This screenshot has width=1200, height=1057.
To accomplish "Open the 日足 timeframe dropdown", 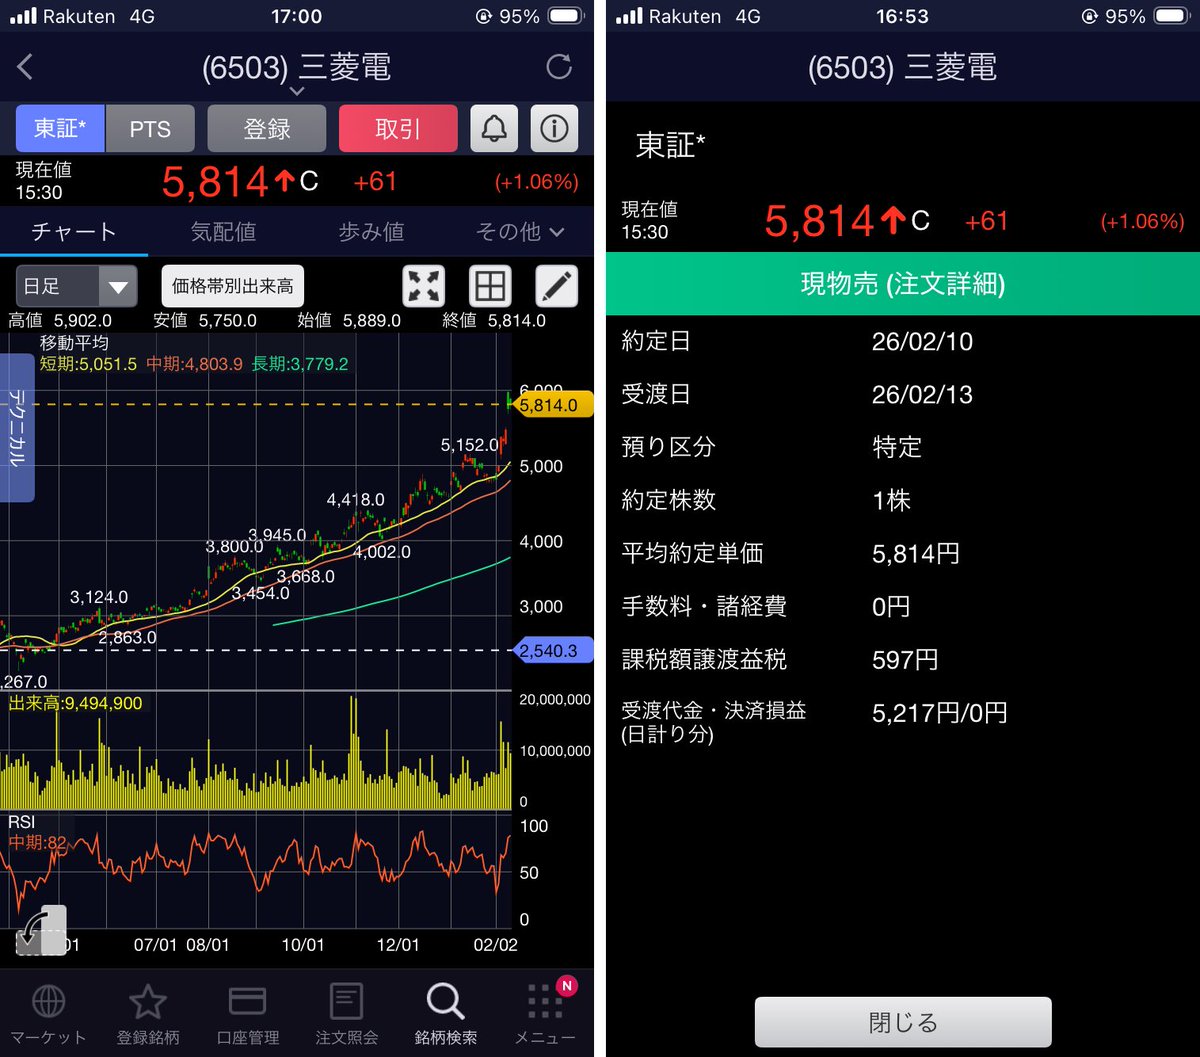I will [76, 287].
